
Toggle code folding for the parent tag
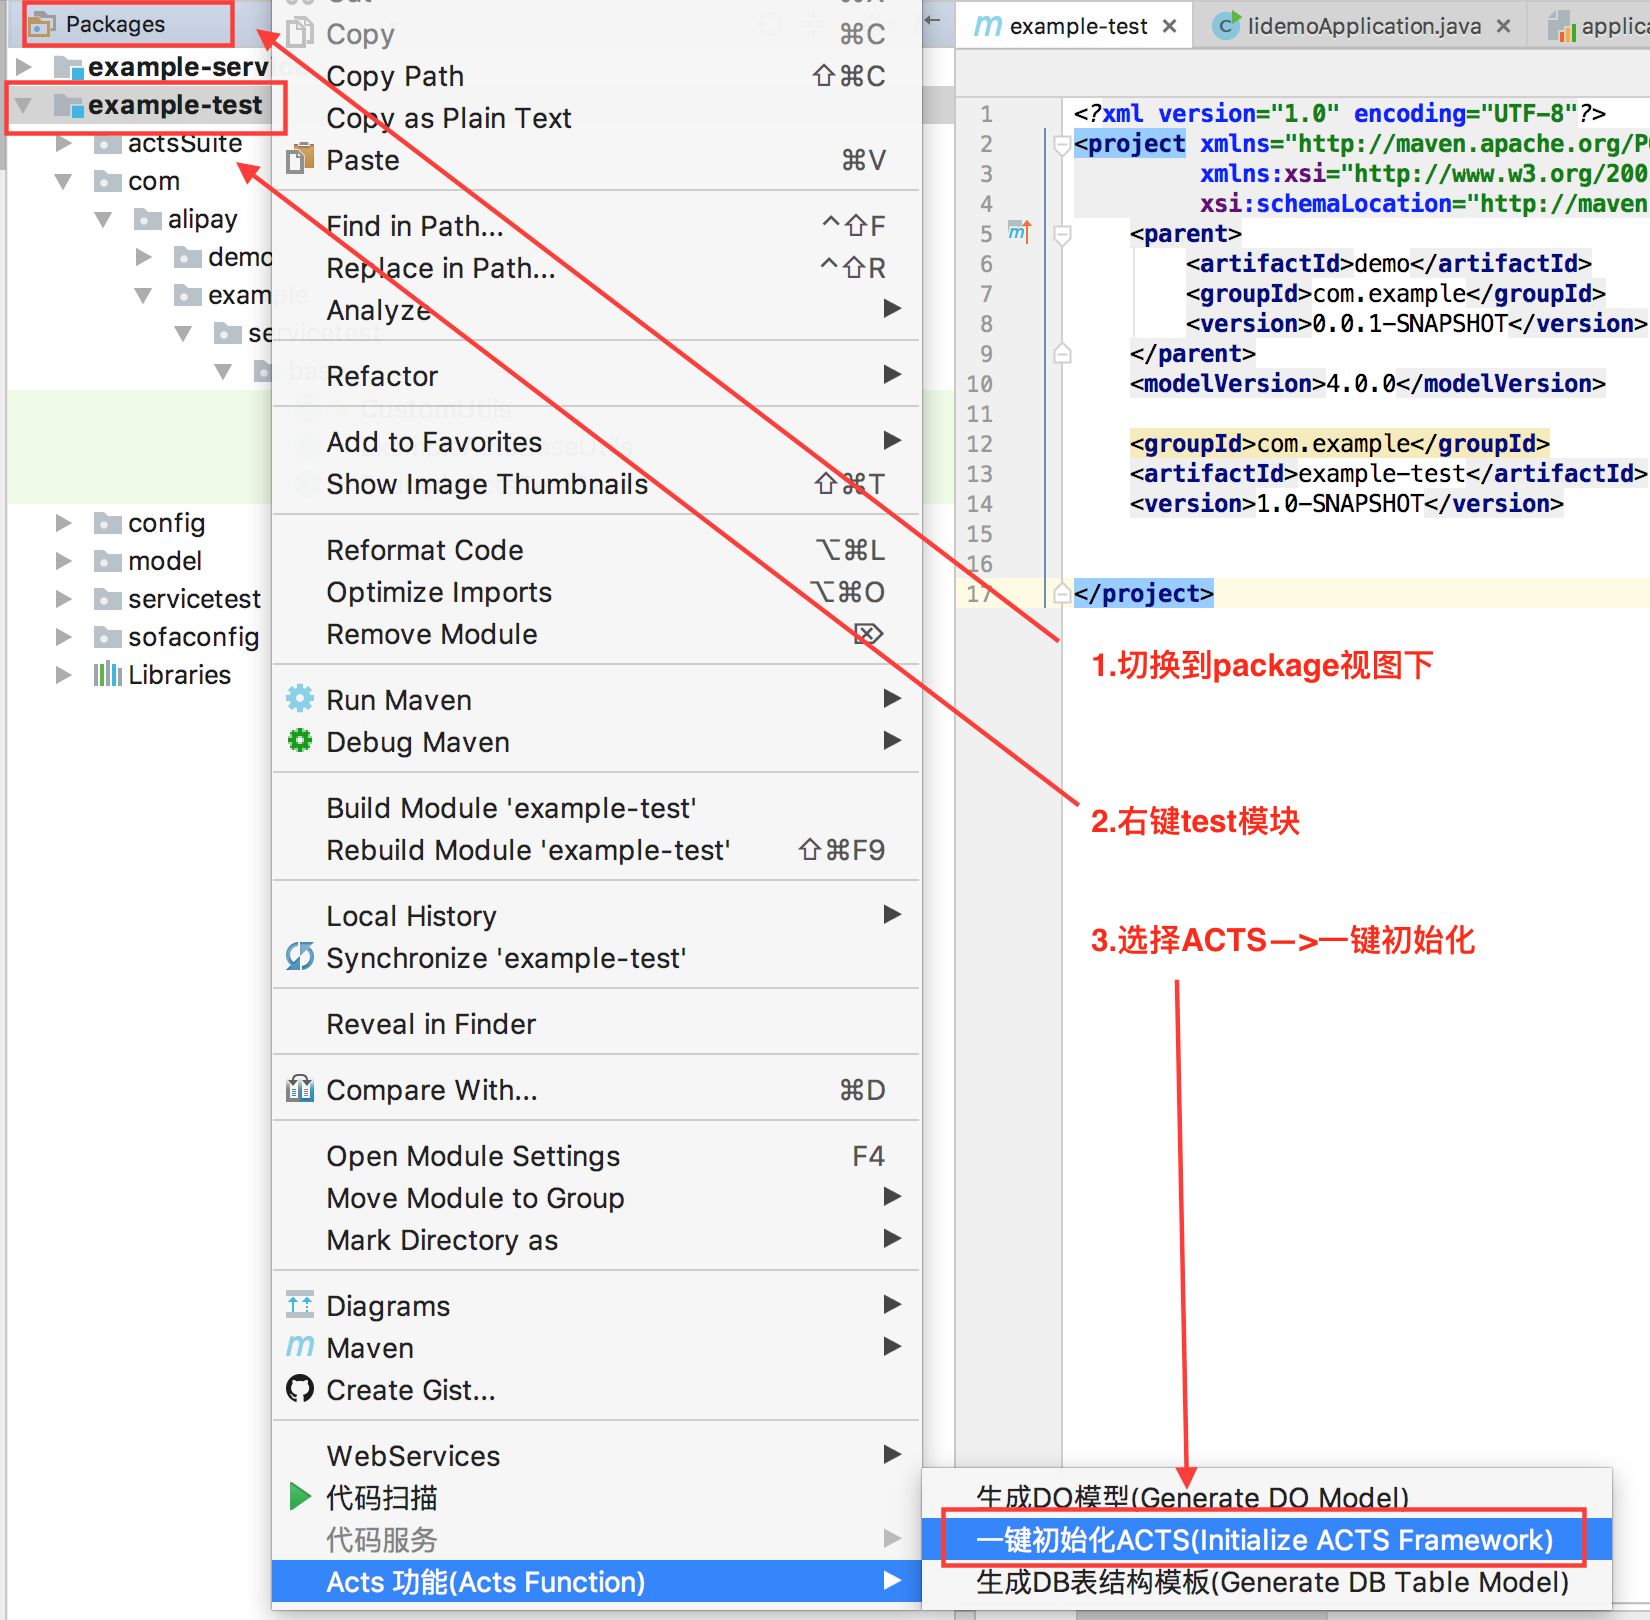(1062, 234)
